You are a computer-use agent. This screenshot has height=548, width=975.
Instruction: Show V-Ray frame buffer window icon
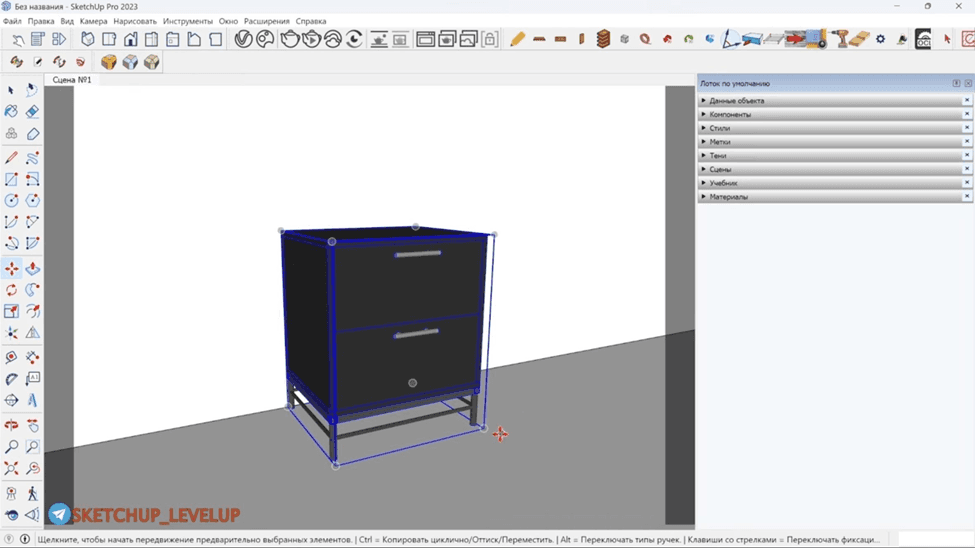click(425, 39)
